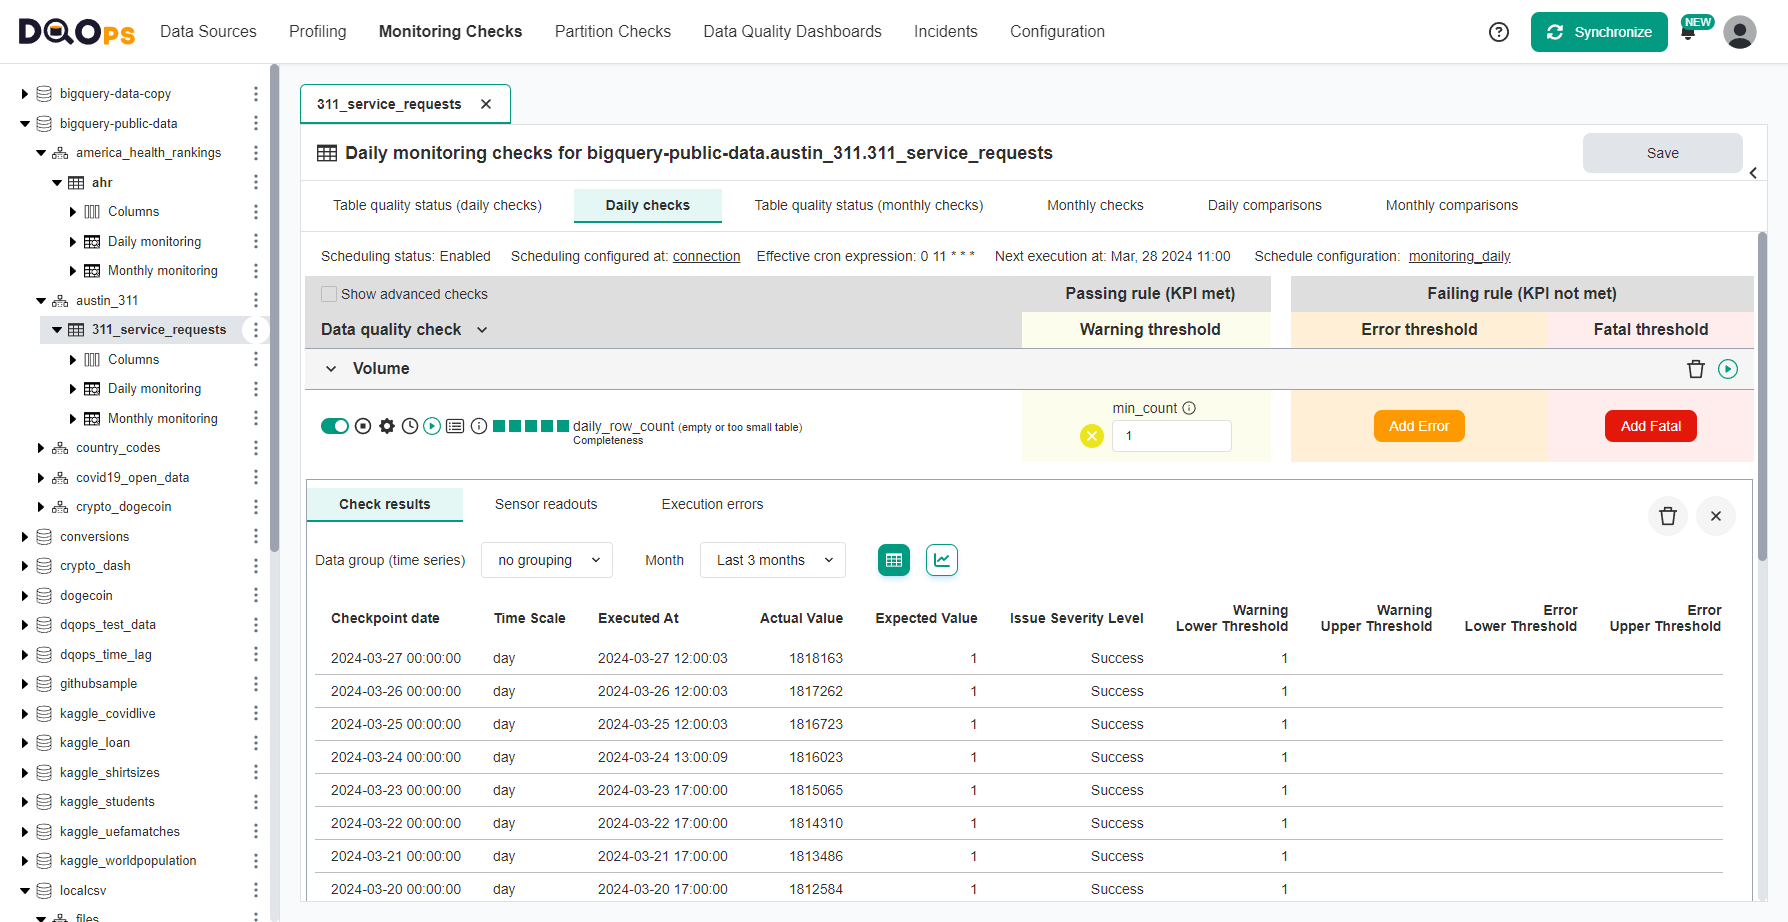Enable the Show advanced checks checkbox
This screenshot has height=922, width=1788.
click(329, 293)
